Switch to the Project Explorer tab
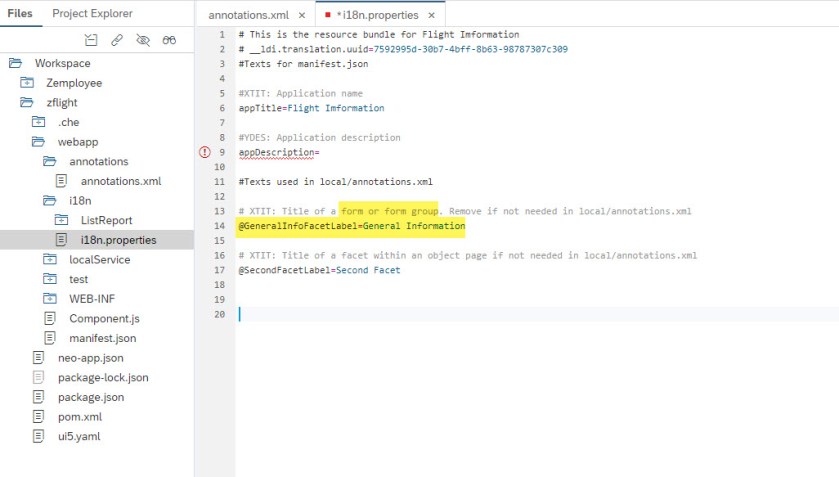 (92, 14)
